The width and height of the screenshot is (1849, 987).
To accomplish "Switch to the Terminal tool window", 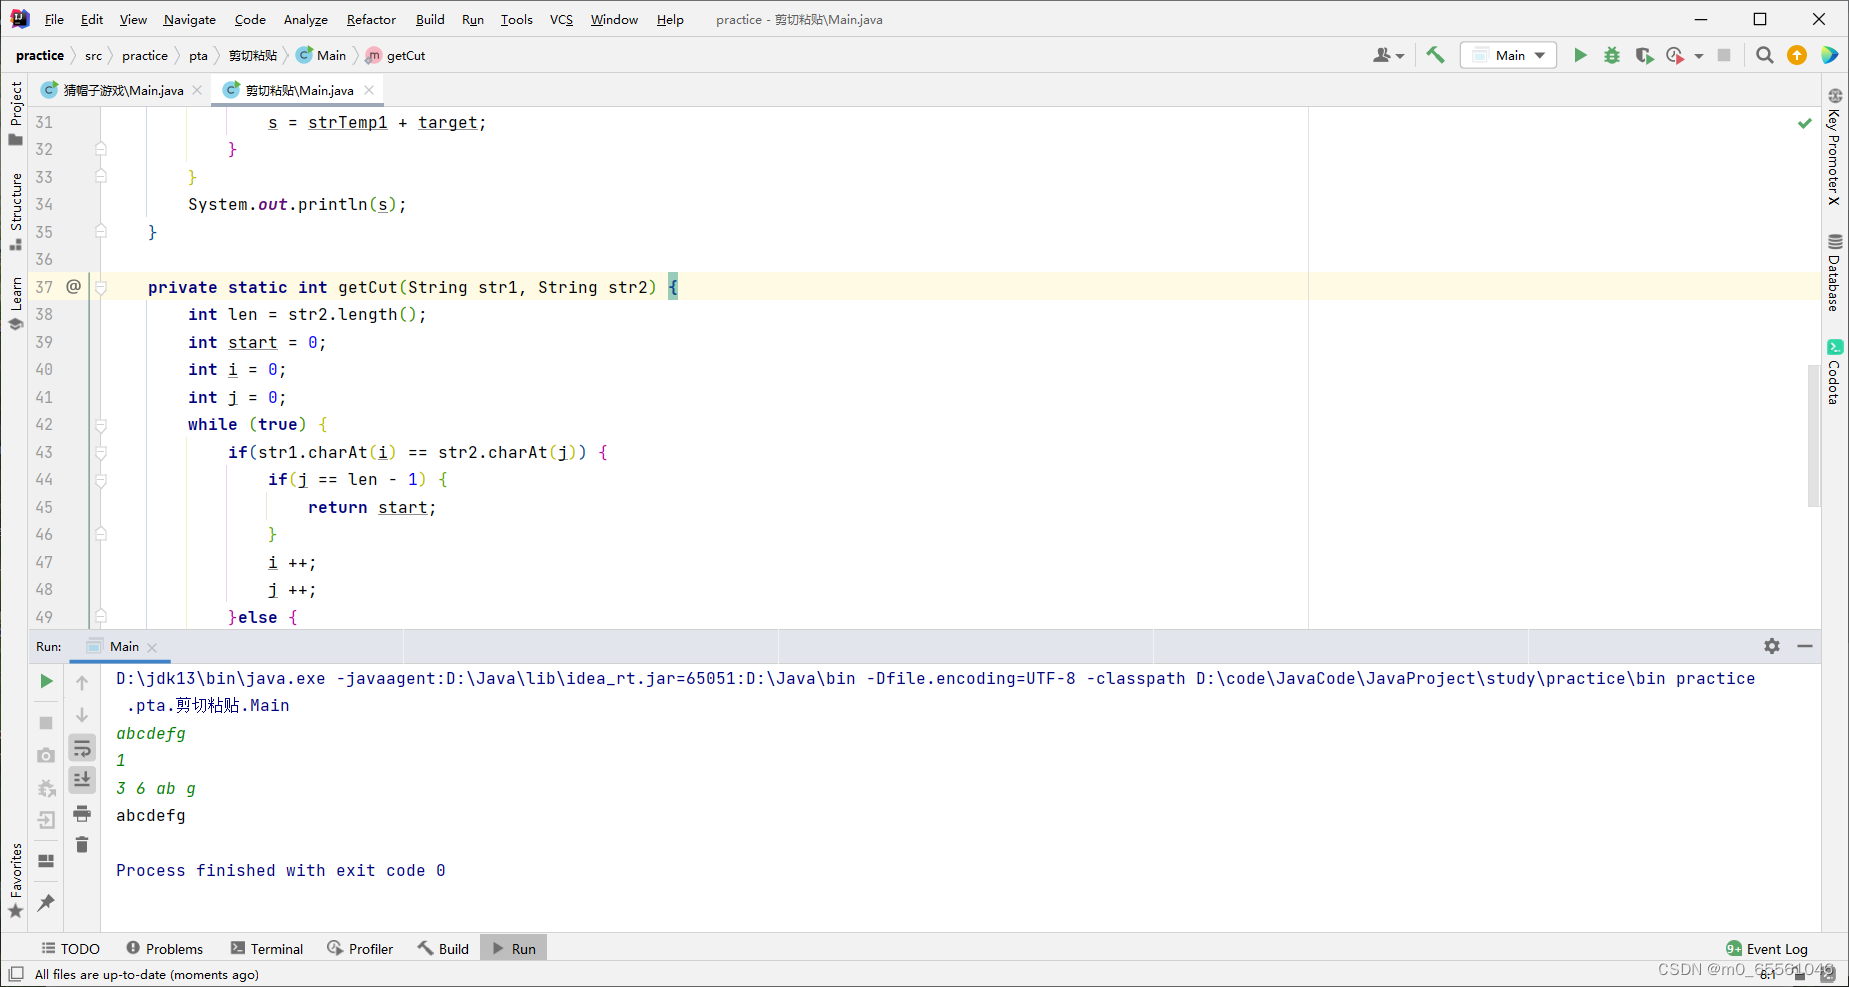I will pyautogui.click(x=276, y=948).
